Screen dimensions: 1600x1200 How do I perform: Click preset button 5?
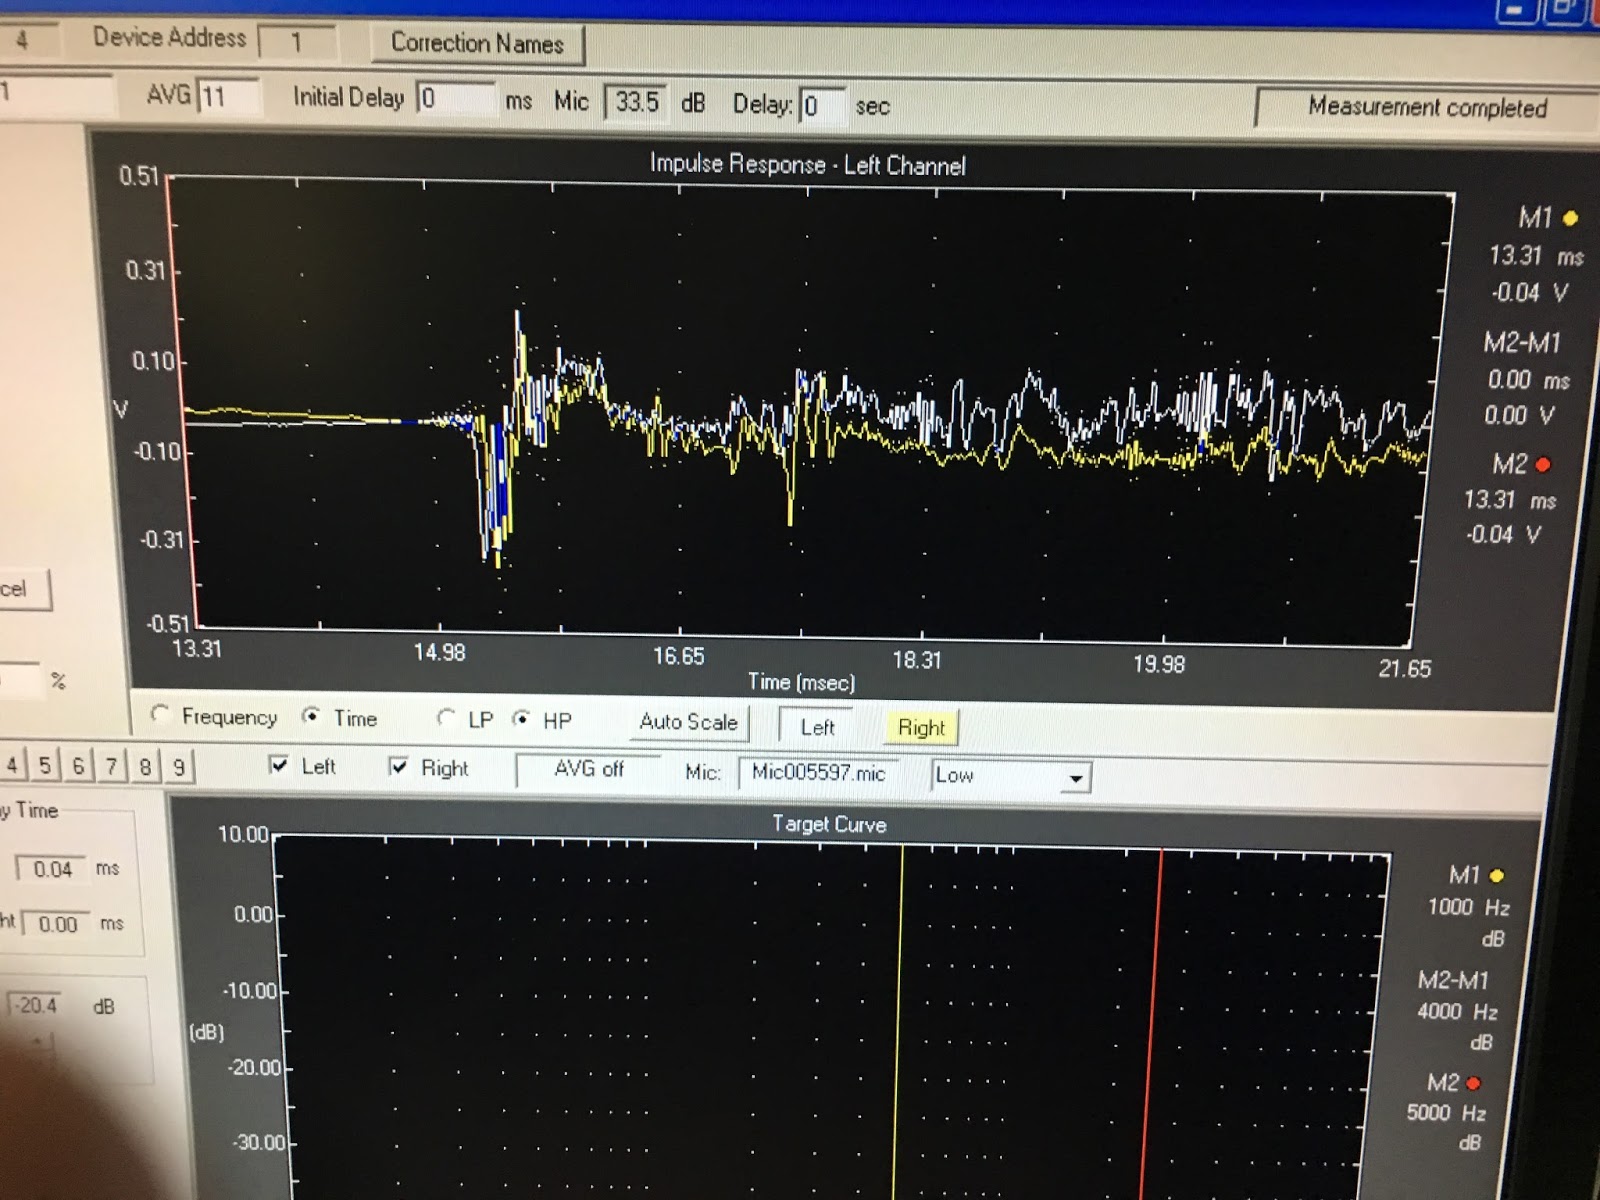point(44,764)
